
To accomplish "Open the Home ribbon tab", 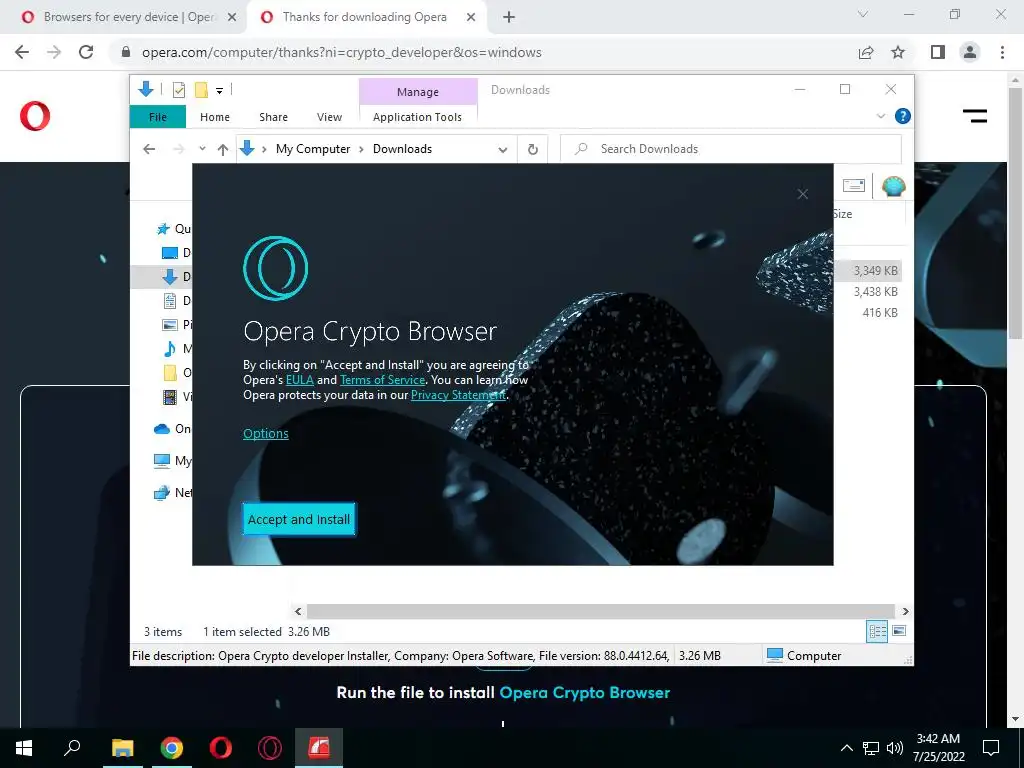I will (x=215, y=117).
